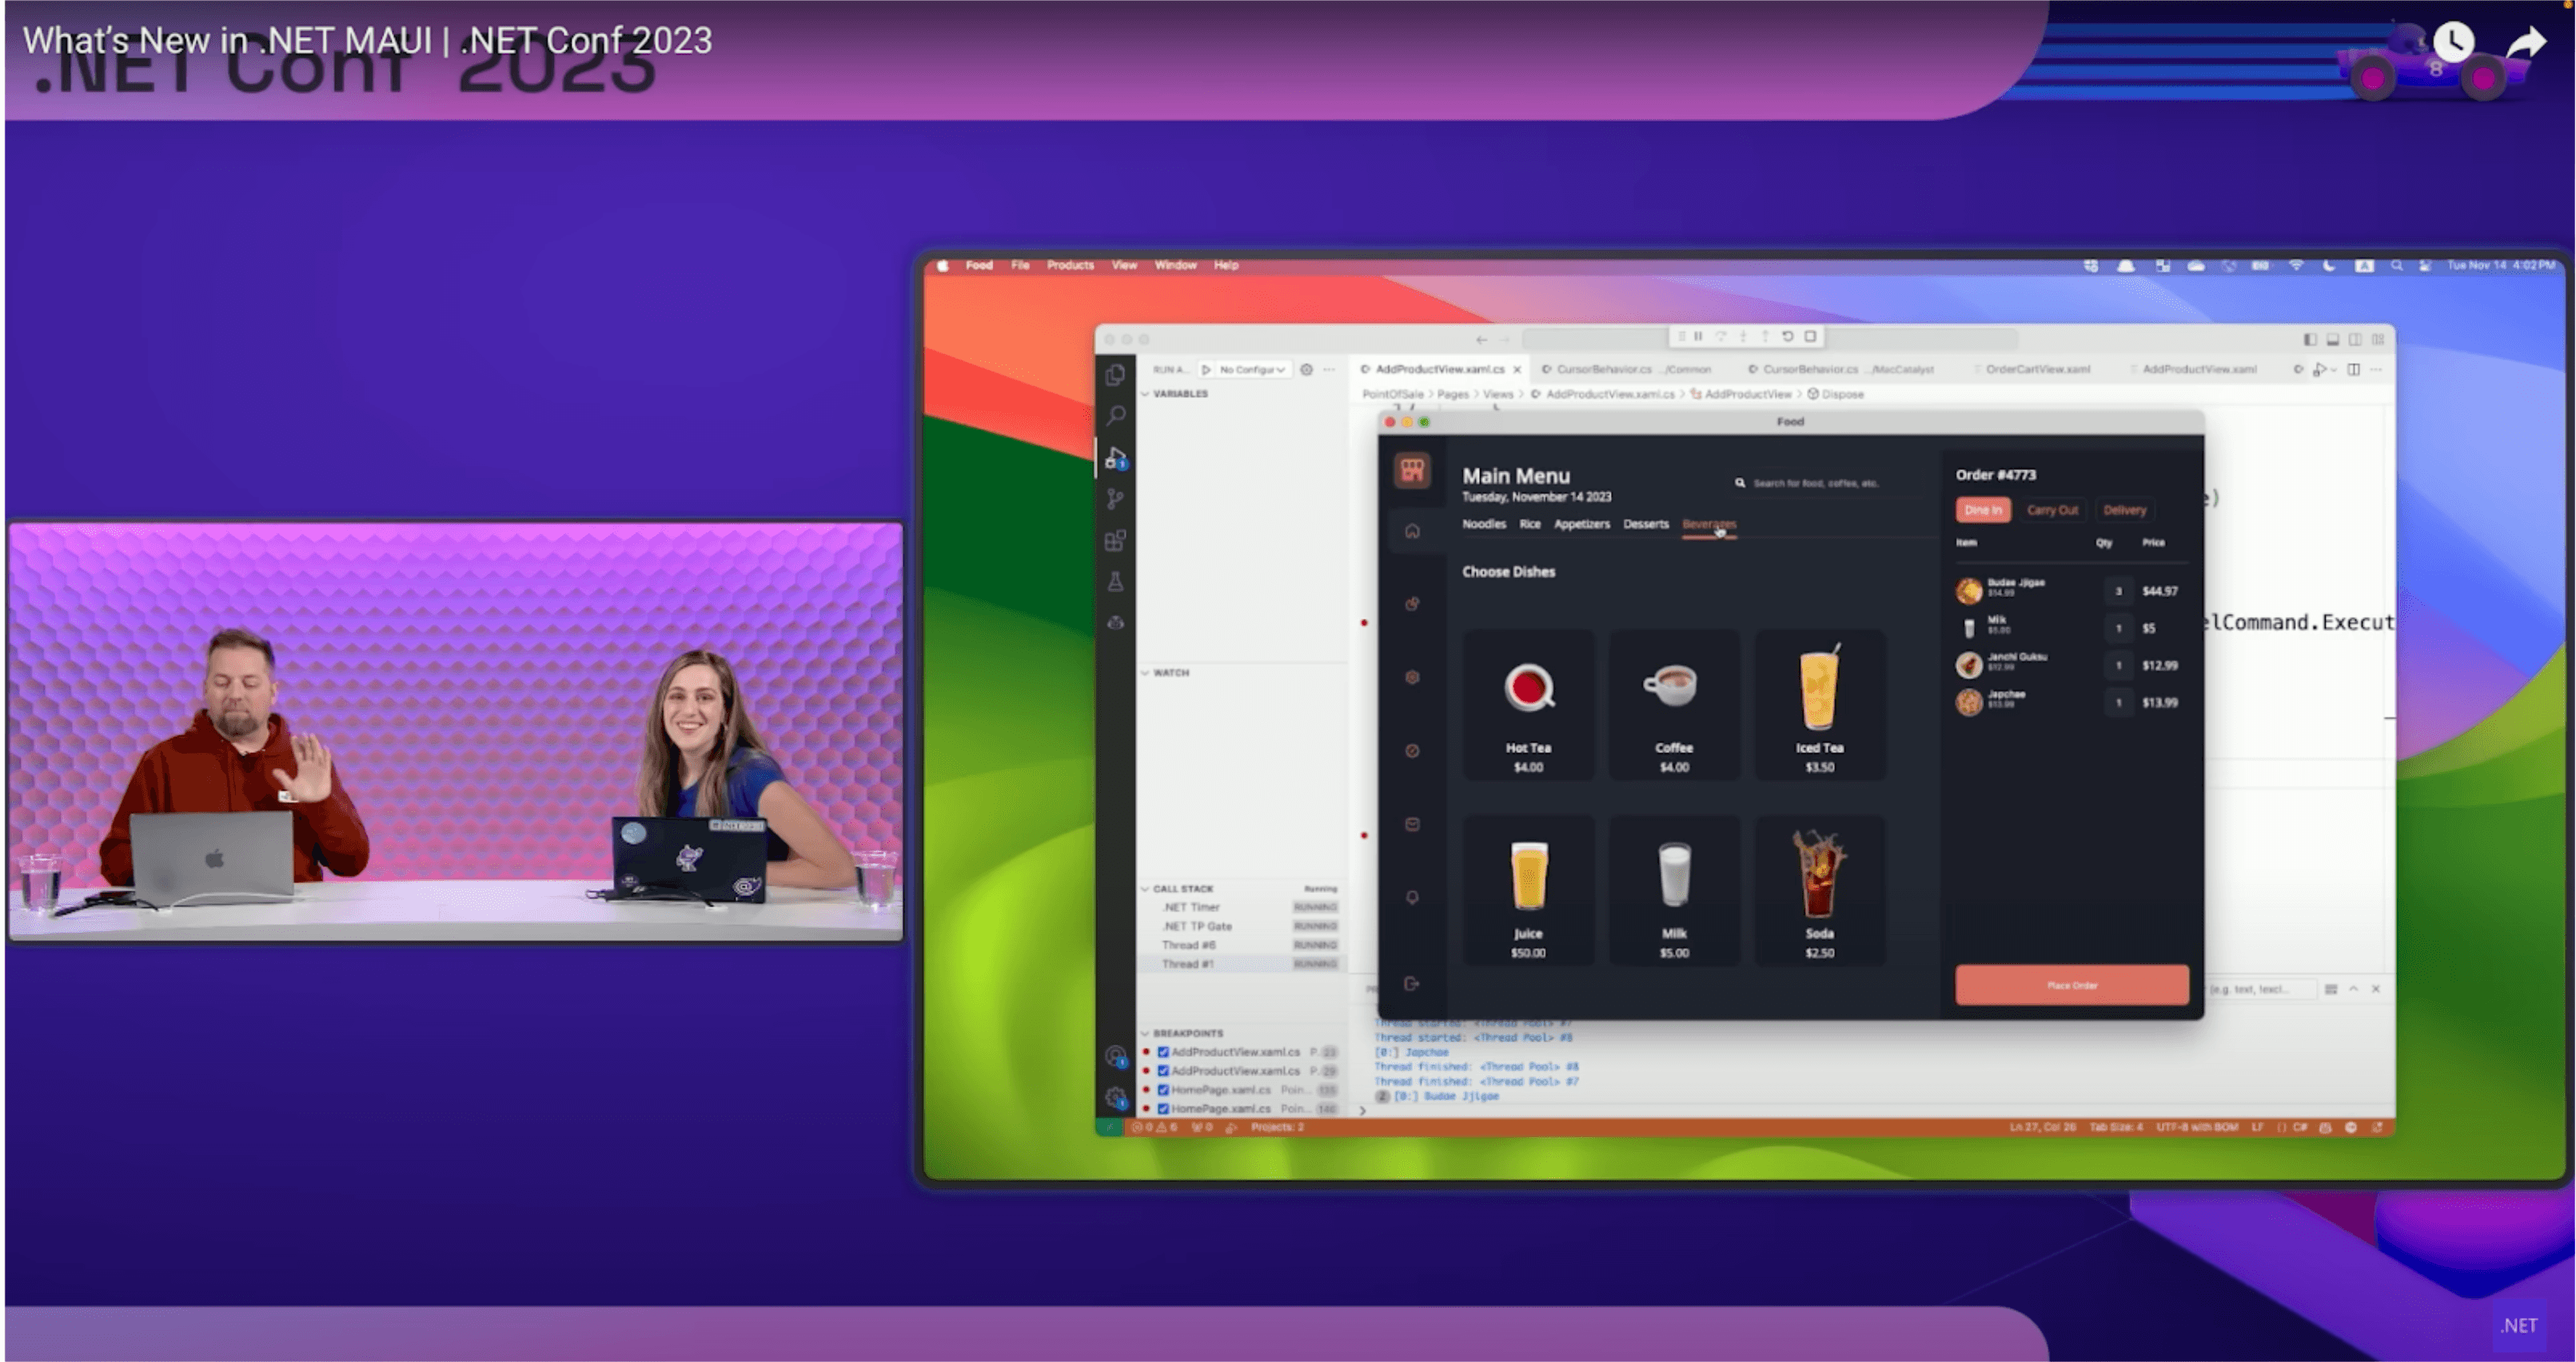Go back with the VS Code back arrow
The width and height of the screenshot is (2576, 1362).
point(1482,339)
